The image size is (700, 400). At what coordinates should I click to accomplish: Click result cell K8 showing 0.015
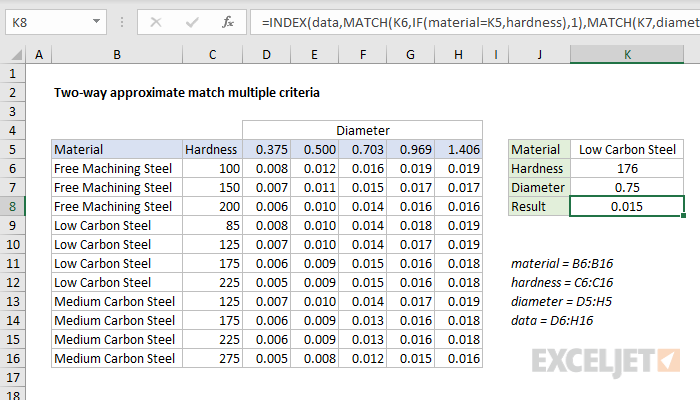click(x=627, y=206)
